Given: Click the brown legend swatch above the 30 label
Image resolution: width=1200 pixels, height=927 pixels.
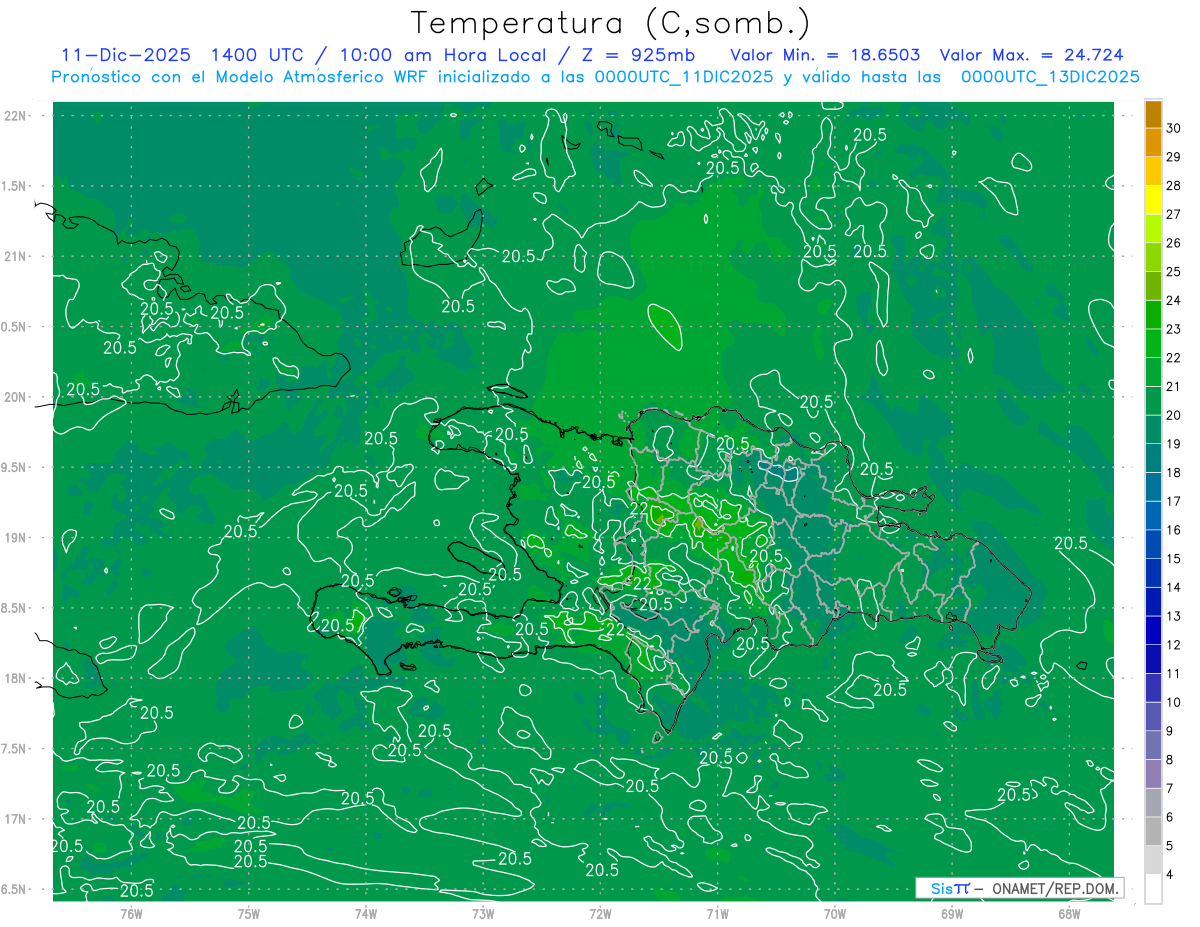Looking at the screenshot, I should (x=1154, y=114).
